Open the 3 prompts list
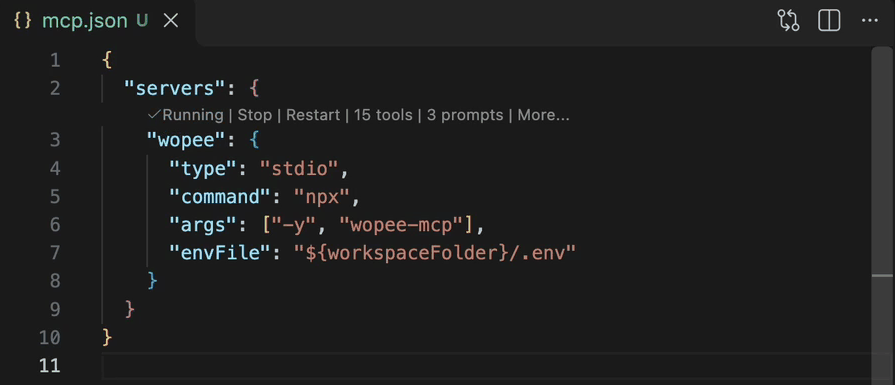The image size is (895, 385). (x=465, y=115)
